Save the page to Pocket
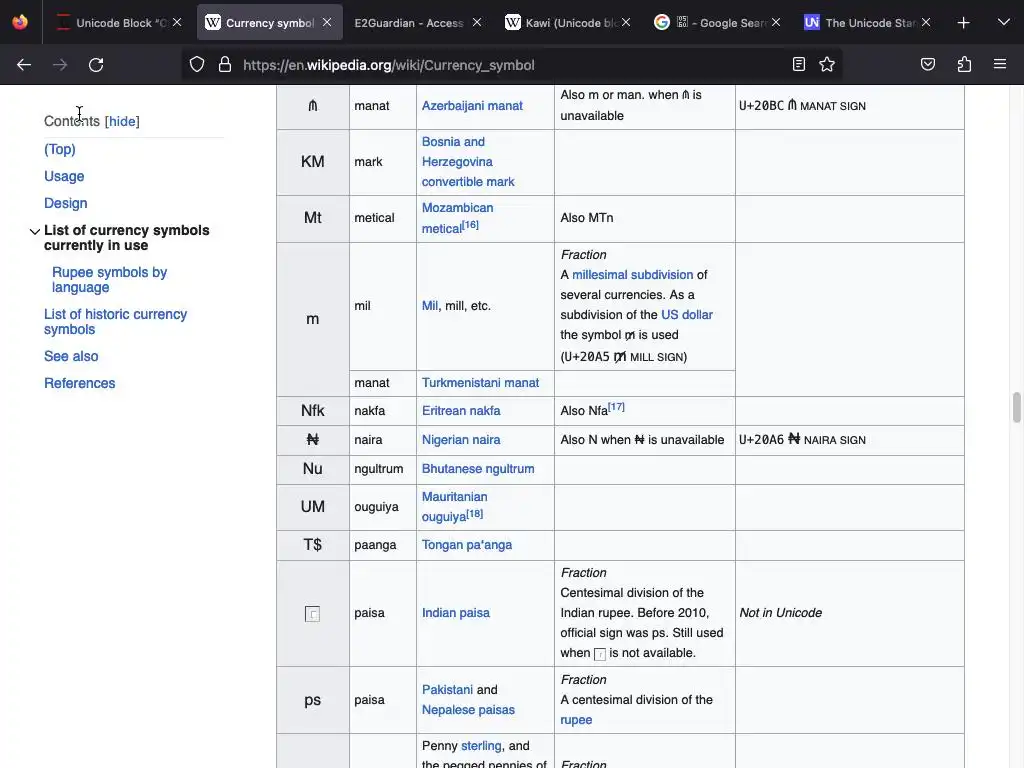1024x768 pixels. coord(928,65)
